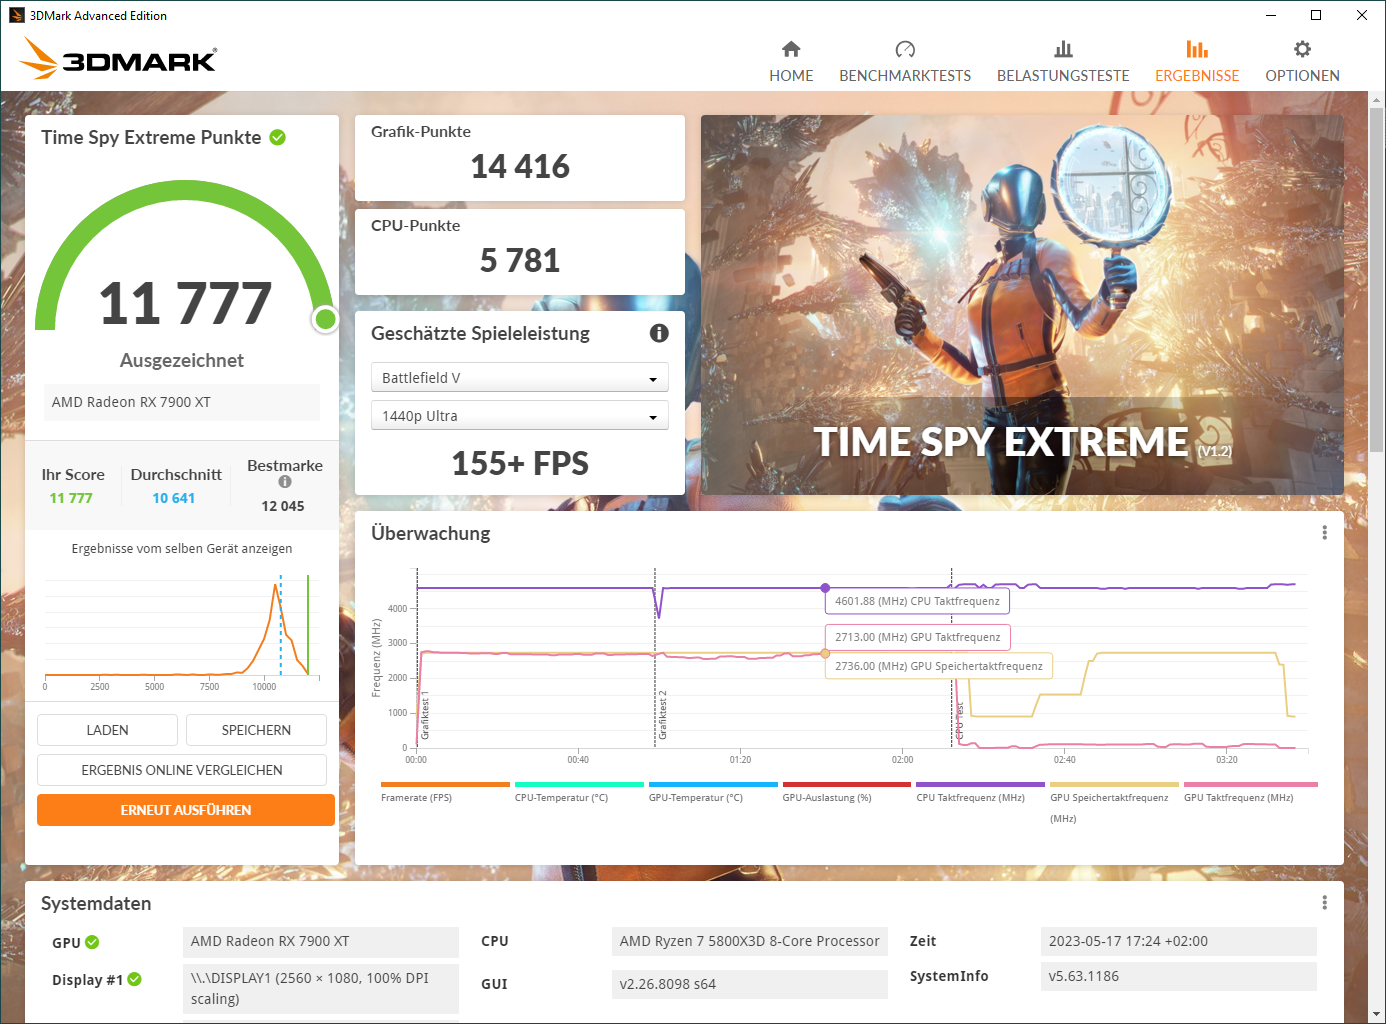1386x1024 pixels.
Task: Click the 3DMark title bar app icon
Action: pos(17,15)
